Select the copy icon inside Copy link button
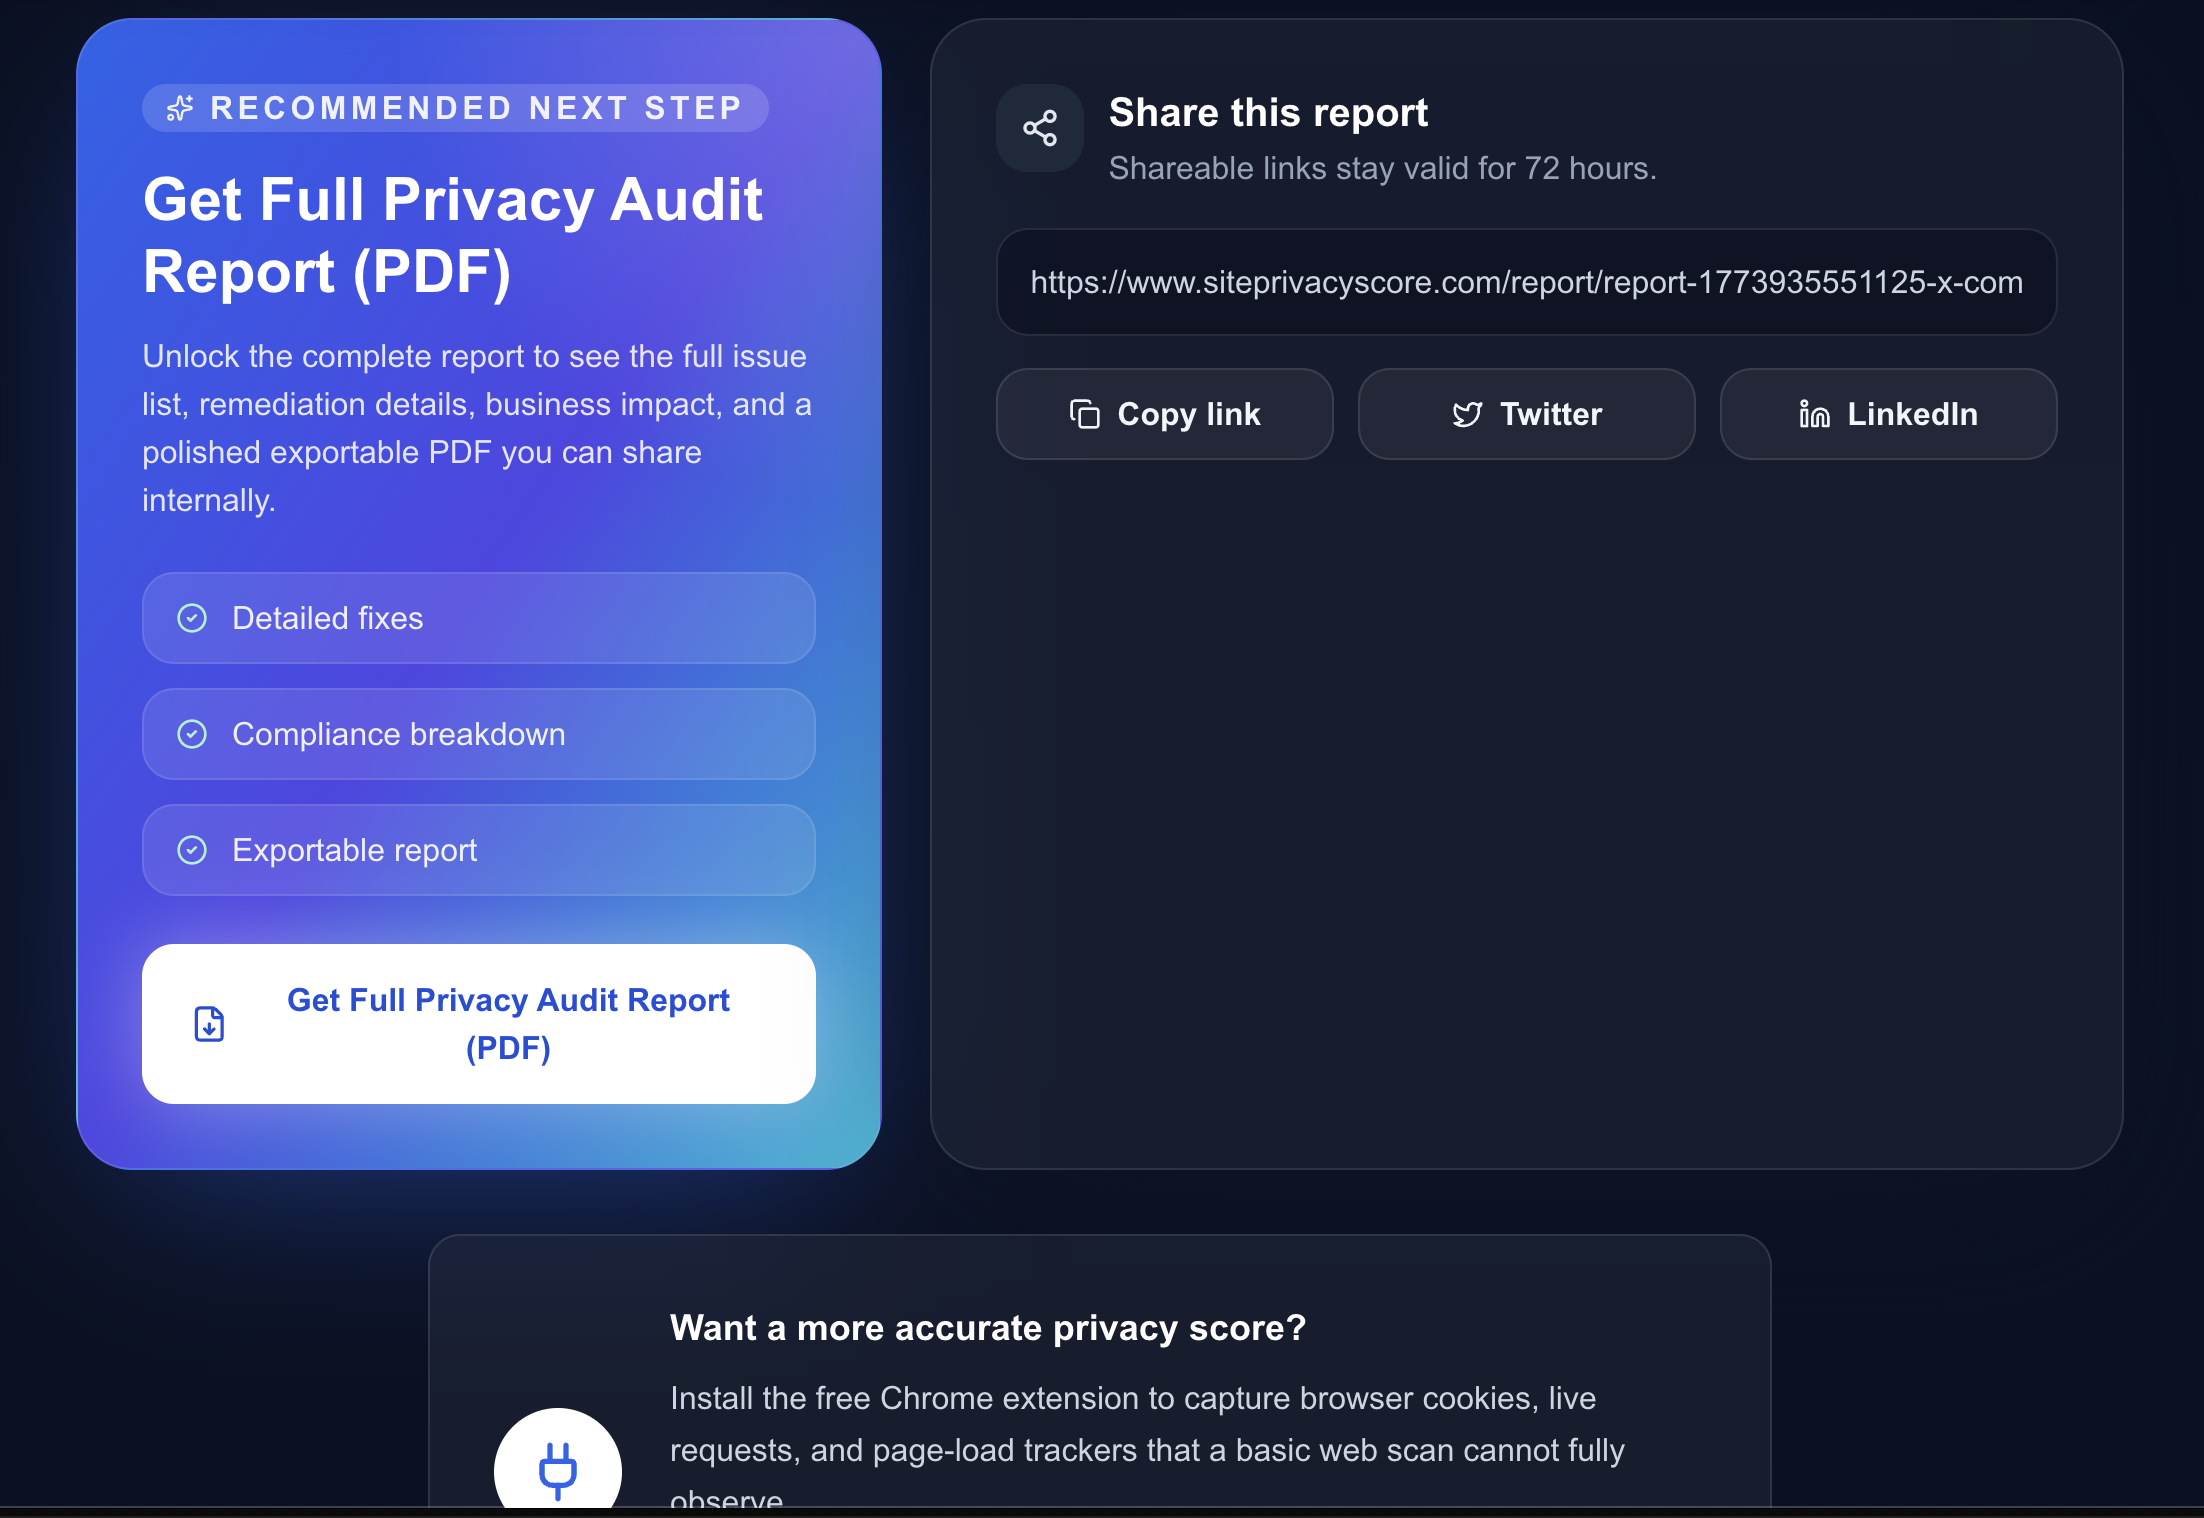This screenshot has width=2204, height=1518. [x=1086, y=413]
